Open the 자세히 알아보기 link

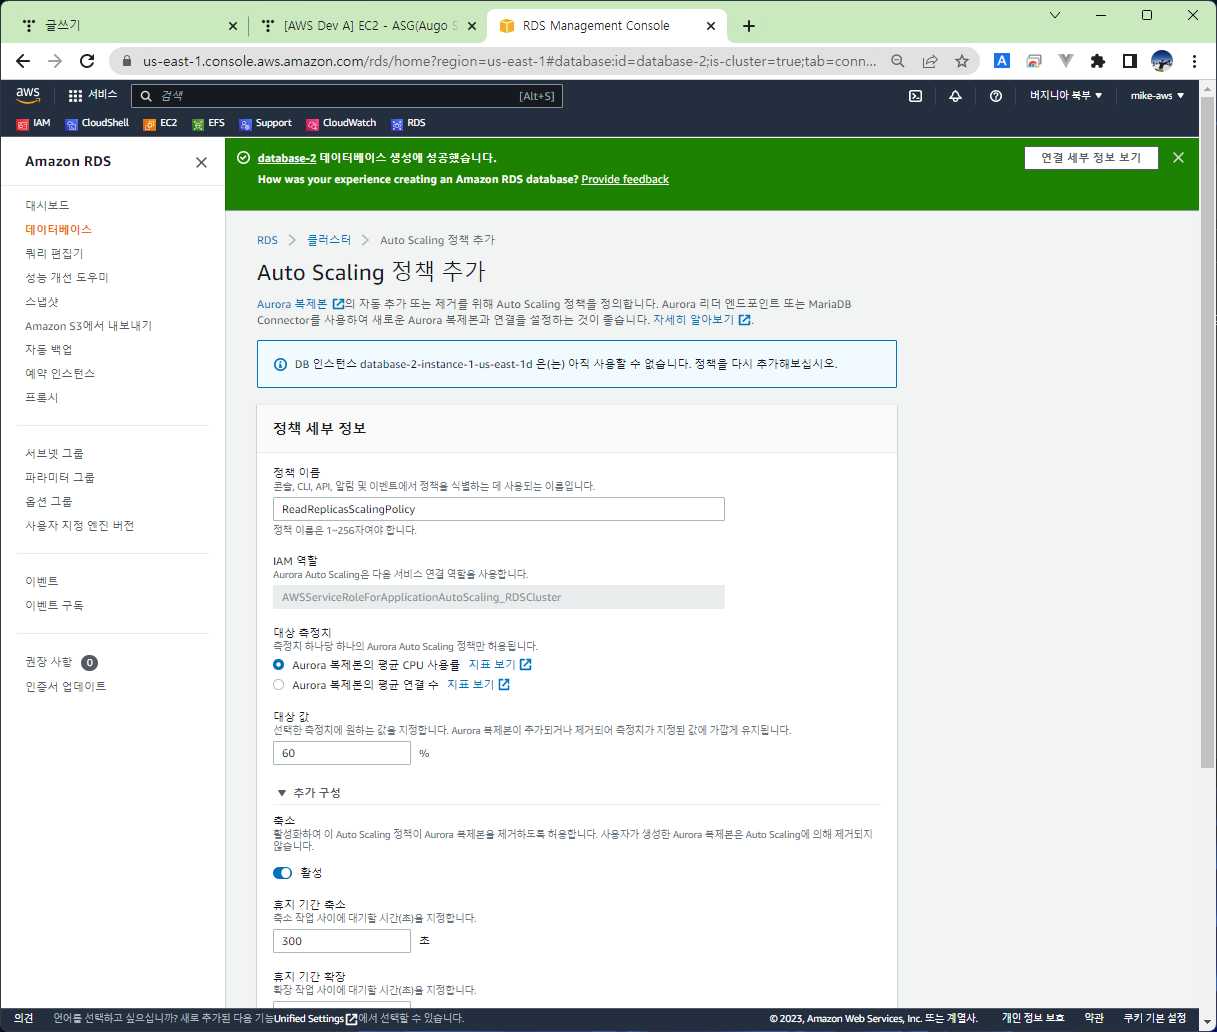pyautogui.click(x=701, y=320)
